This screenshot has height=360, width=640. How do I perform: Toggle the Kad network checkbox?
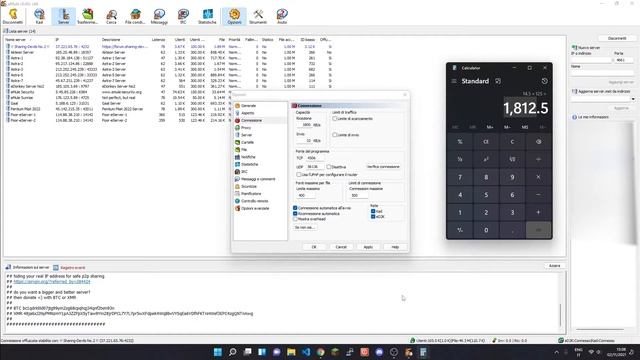pos(373,211)
